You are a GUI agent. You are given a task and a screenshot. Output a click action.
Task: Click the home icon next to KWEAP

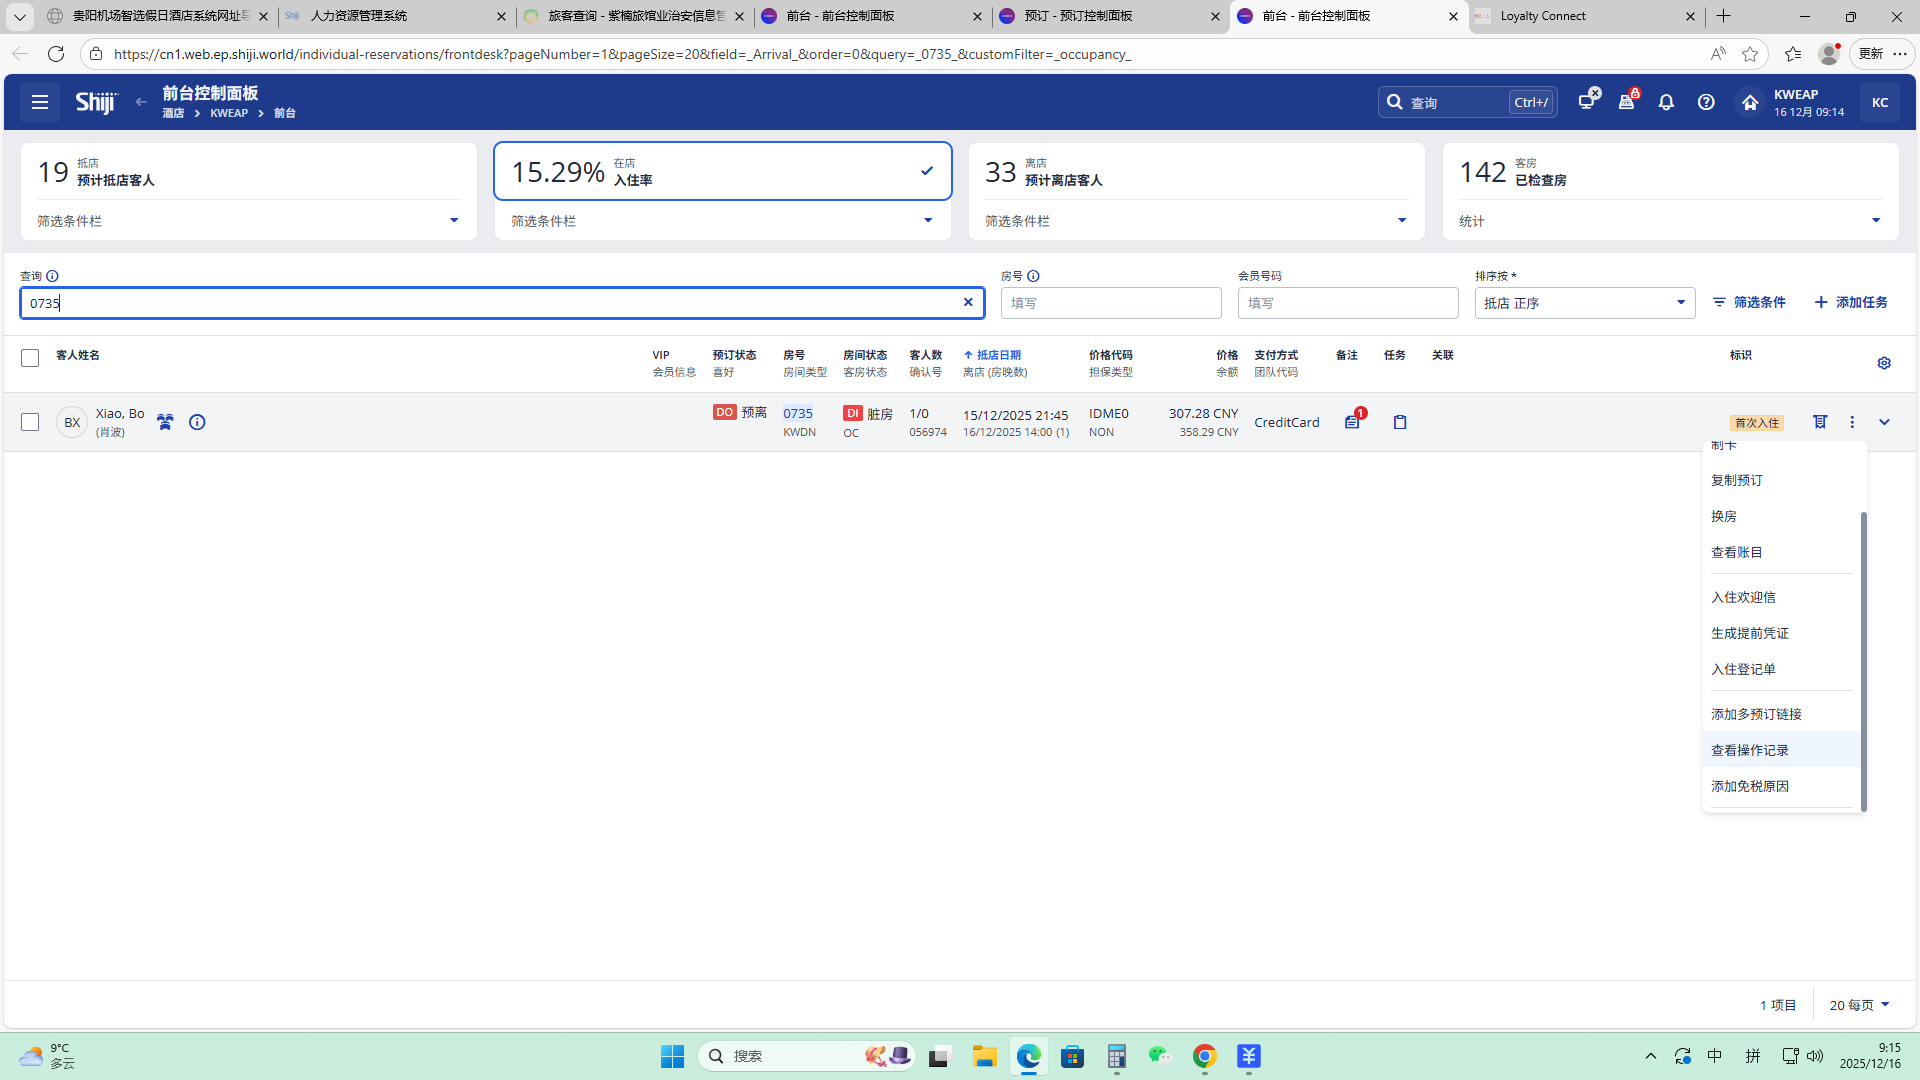[x=1750, y=102]
